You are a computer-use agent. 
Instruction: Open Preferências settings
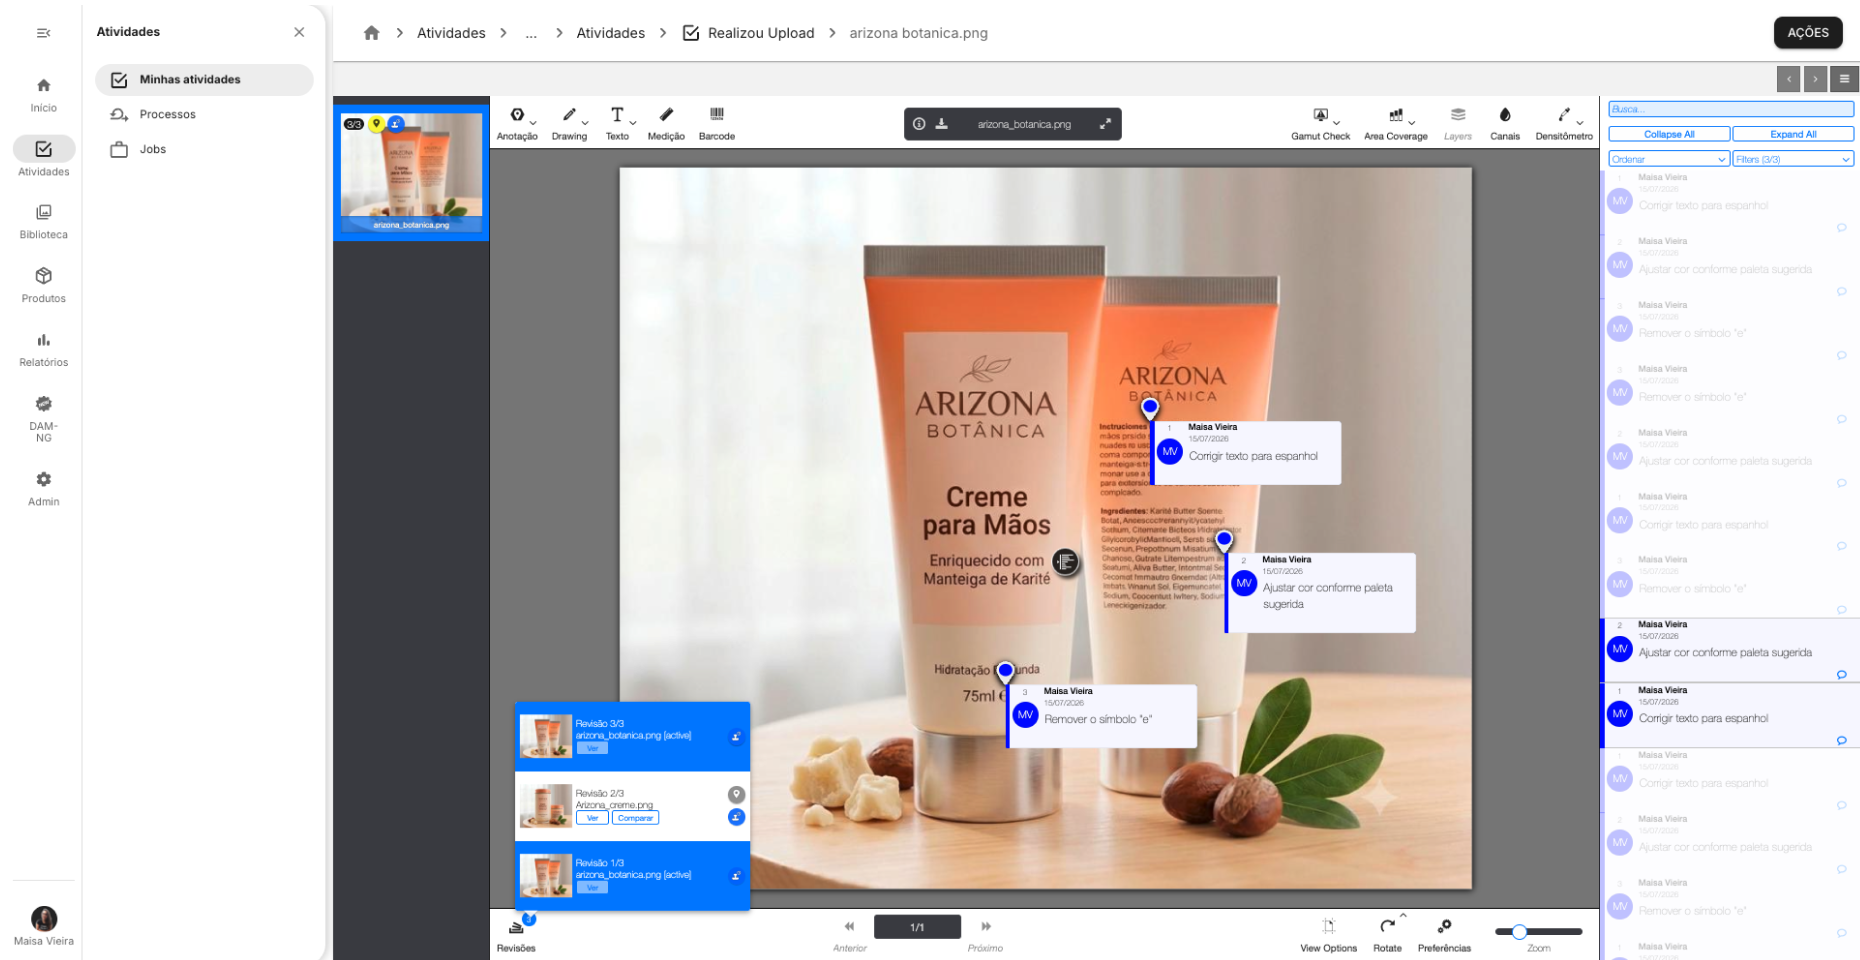pyautogui.click(x=1444, y=932)
